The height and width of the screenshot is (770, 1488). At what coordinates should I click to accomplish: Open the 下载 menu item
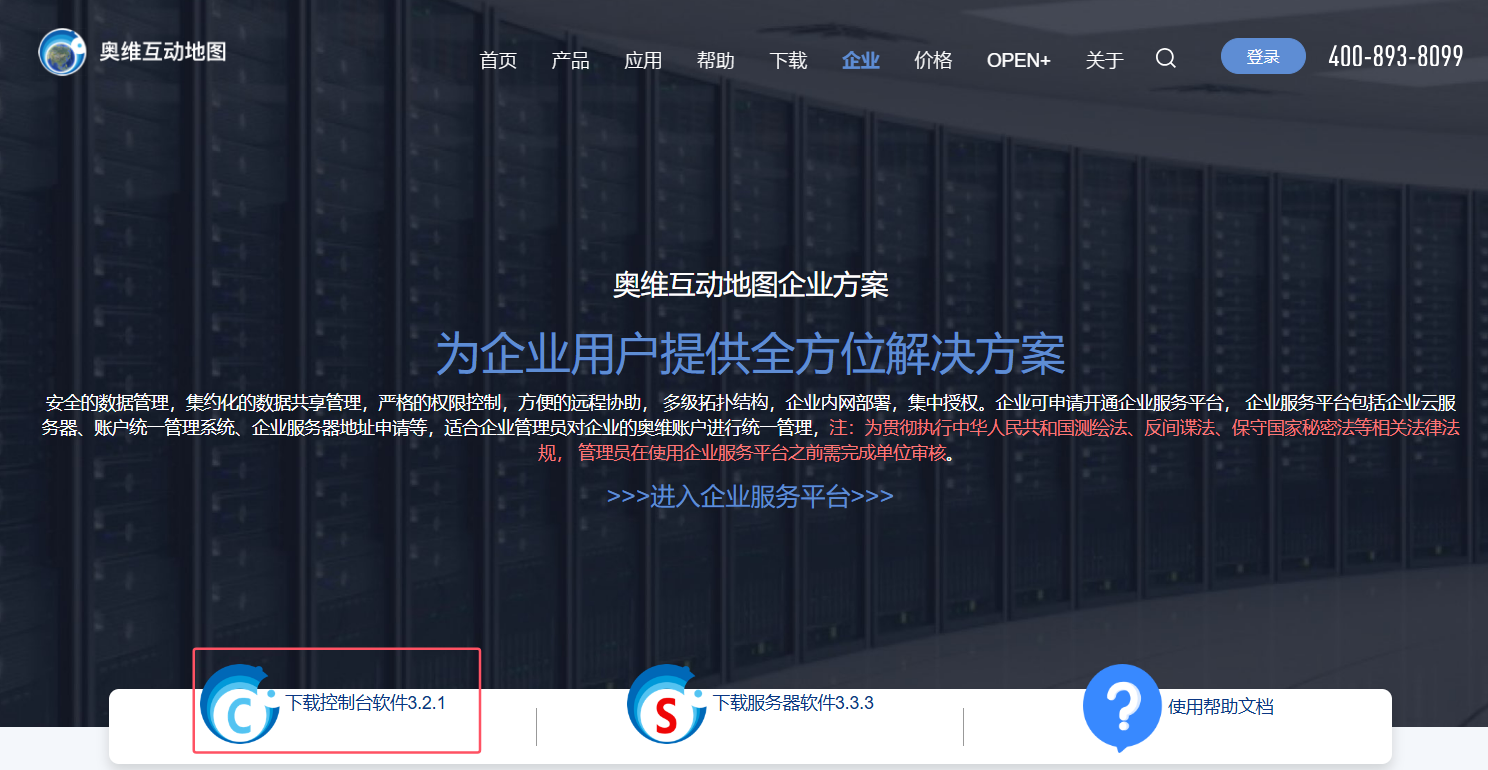tap(788, 60)
